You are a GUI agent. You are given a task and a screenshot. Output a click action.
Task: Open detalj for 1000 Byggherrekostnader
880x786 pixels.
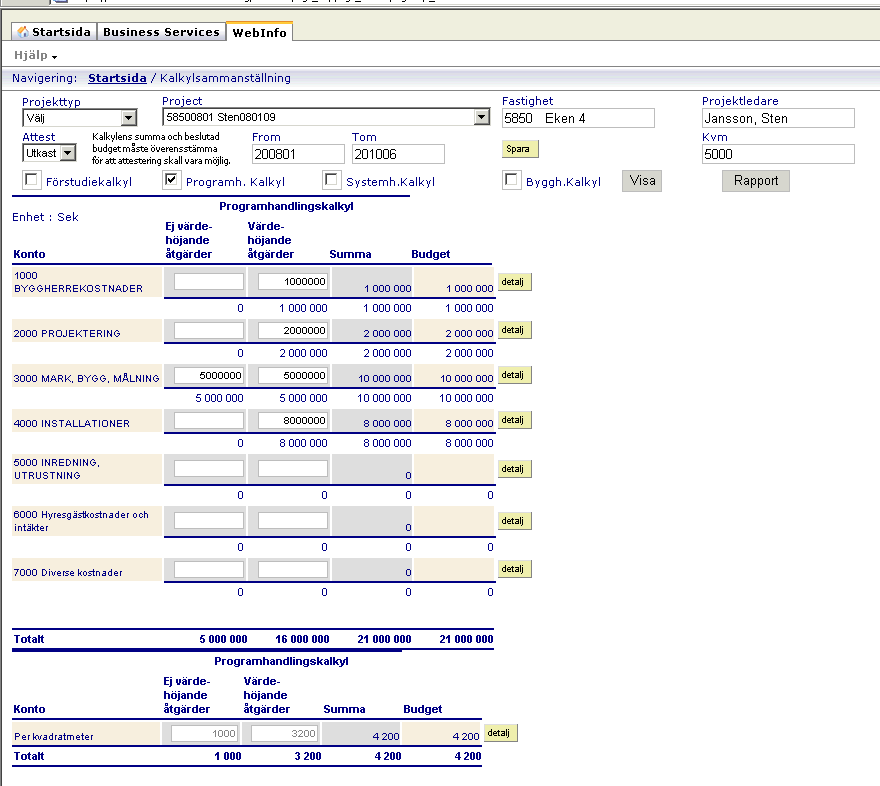[x=515, y=282]
